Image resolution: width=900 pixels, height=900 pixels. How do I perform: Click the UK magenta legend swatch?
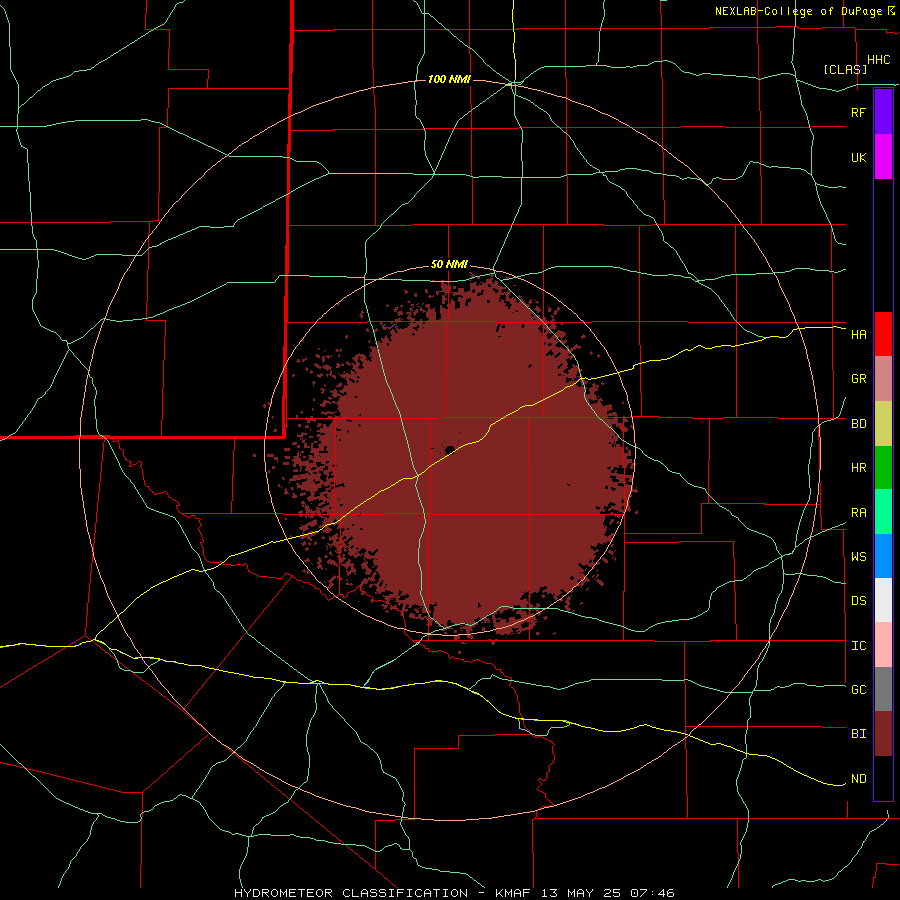tap(883, 156)
